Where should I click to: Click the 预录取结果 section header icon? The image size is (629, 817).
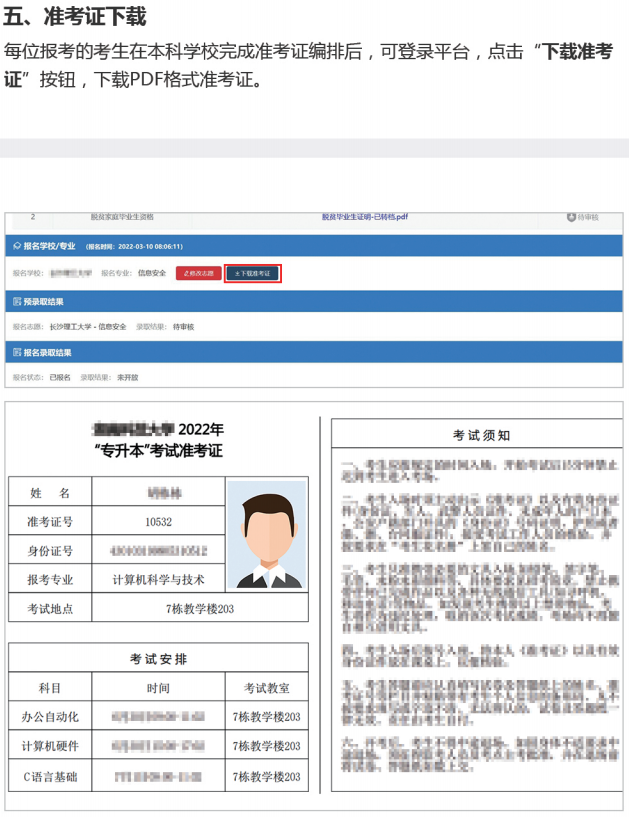[16, 301]
